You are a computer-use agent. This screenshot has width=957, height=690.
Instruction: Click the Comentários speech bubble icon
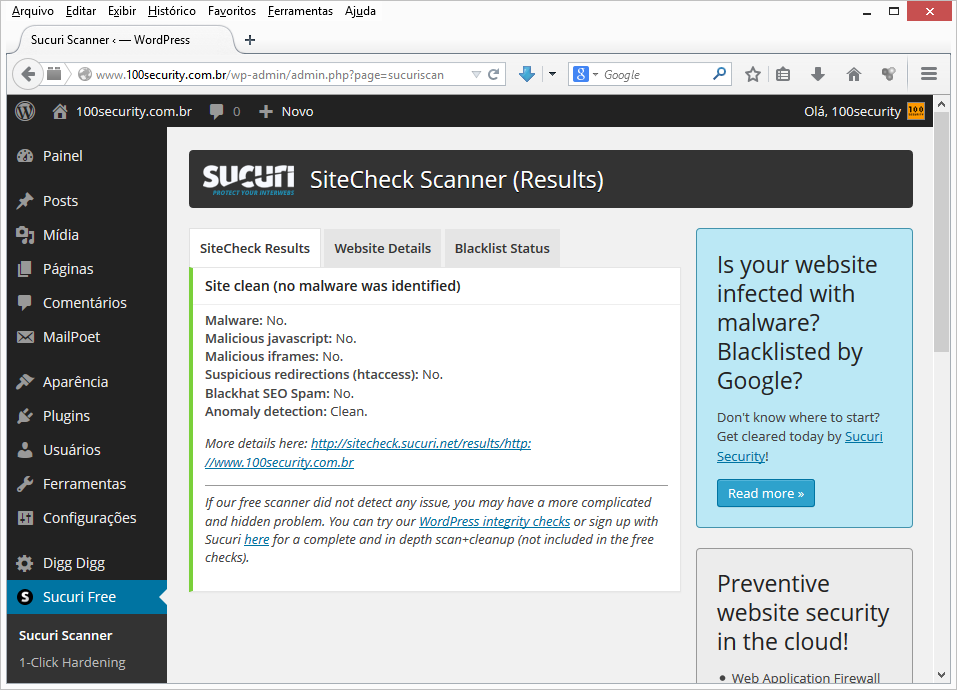pyautogui.click(x=25, y=303)
